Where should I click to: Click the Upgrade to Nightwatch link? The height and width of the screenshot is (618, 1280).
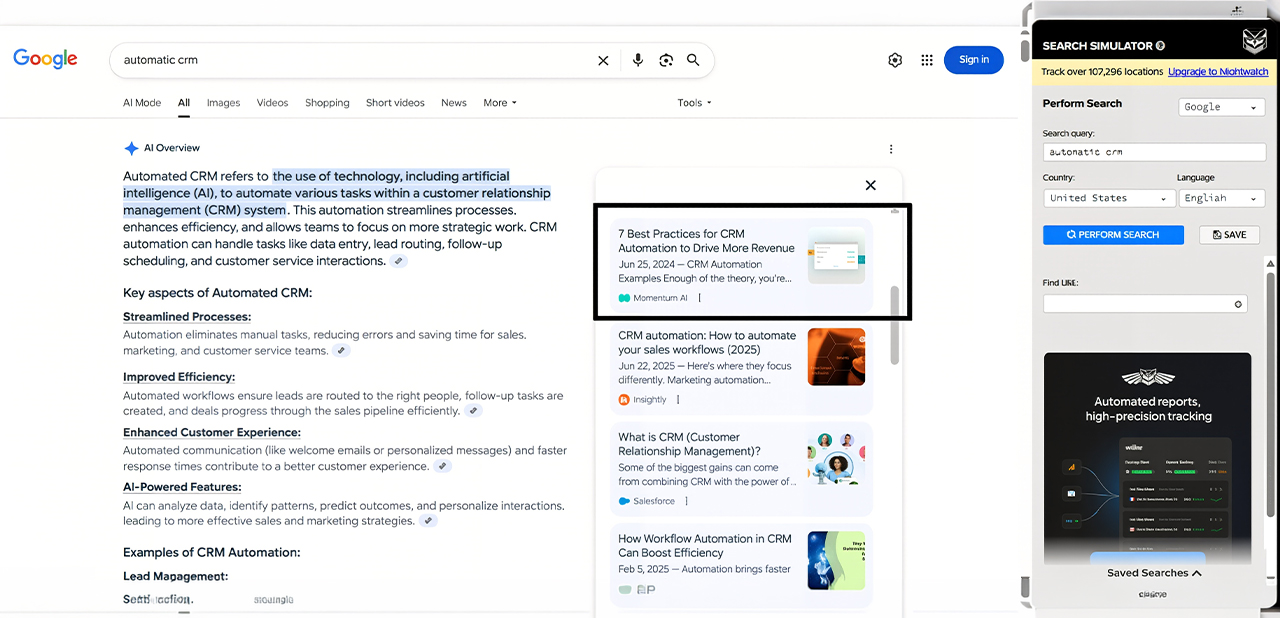click(1217, 72)
